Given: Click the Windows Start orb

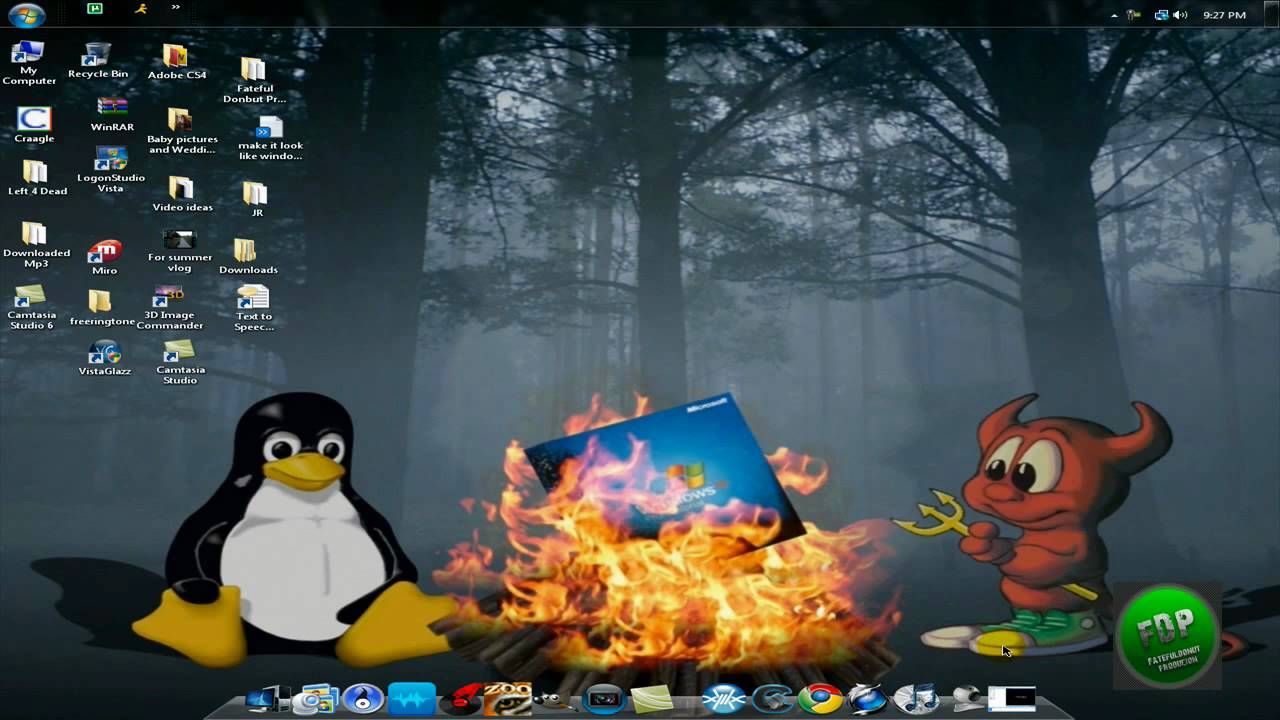Looking at the screenshot, I should [26, 14].
